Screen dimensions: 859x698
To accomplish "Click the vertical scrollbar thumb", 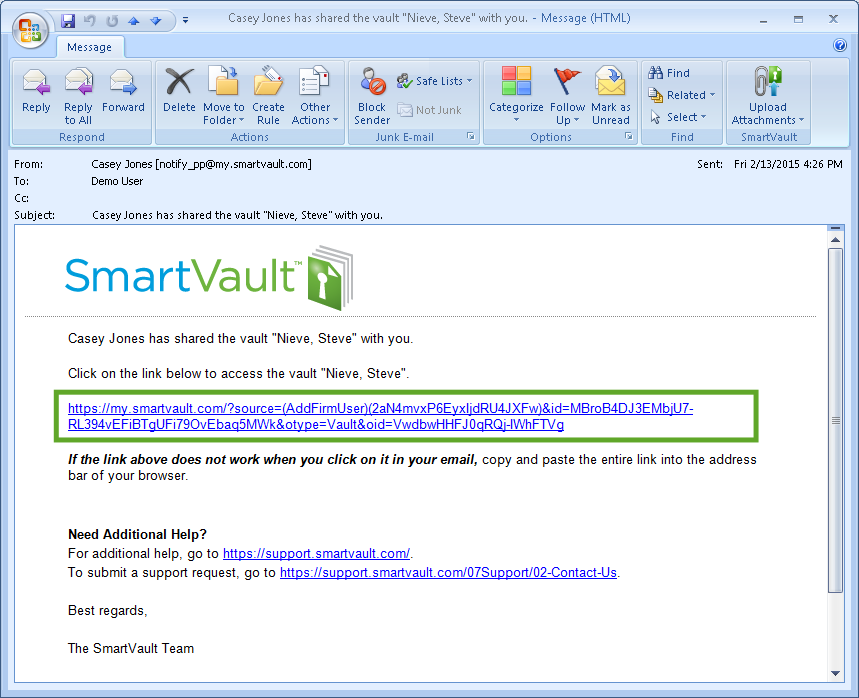I will tap(835, 420).
